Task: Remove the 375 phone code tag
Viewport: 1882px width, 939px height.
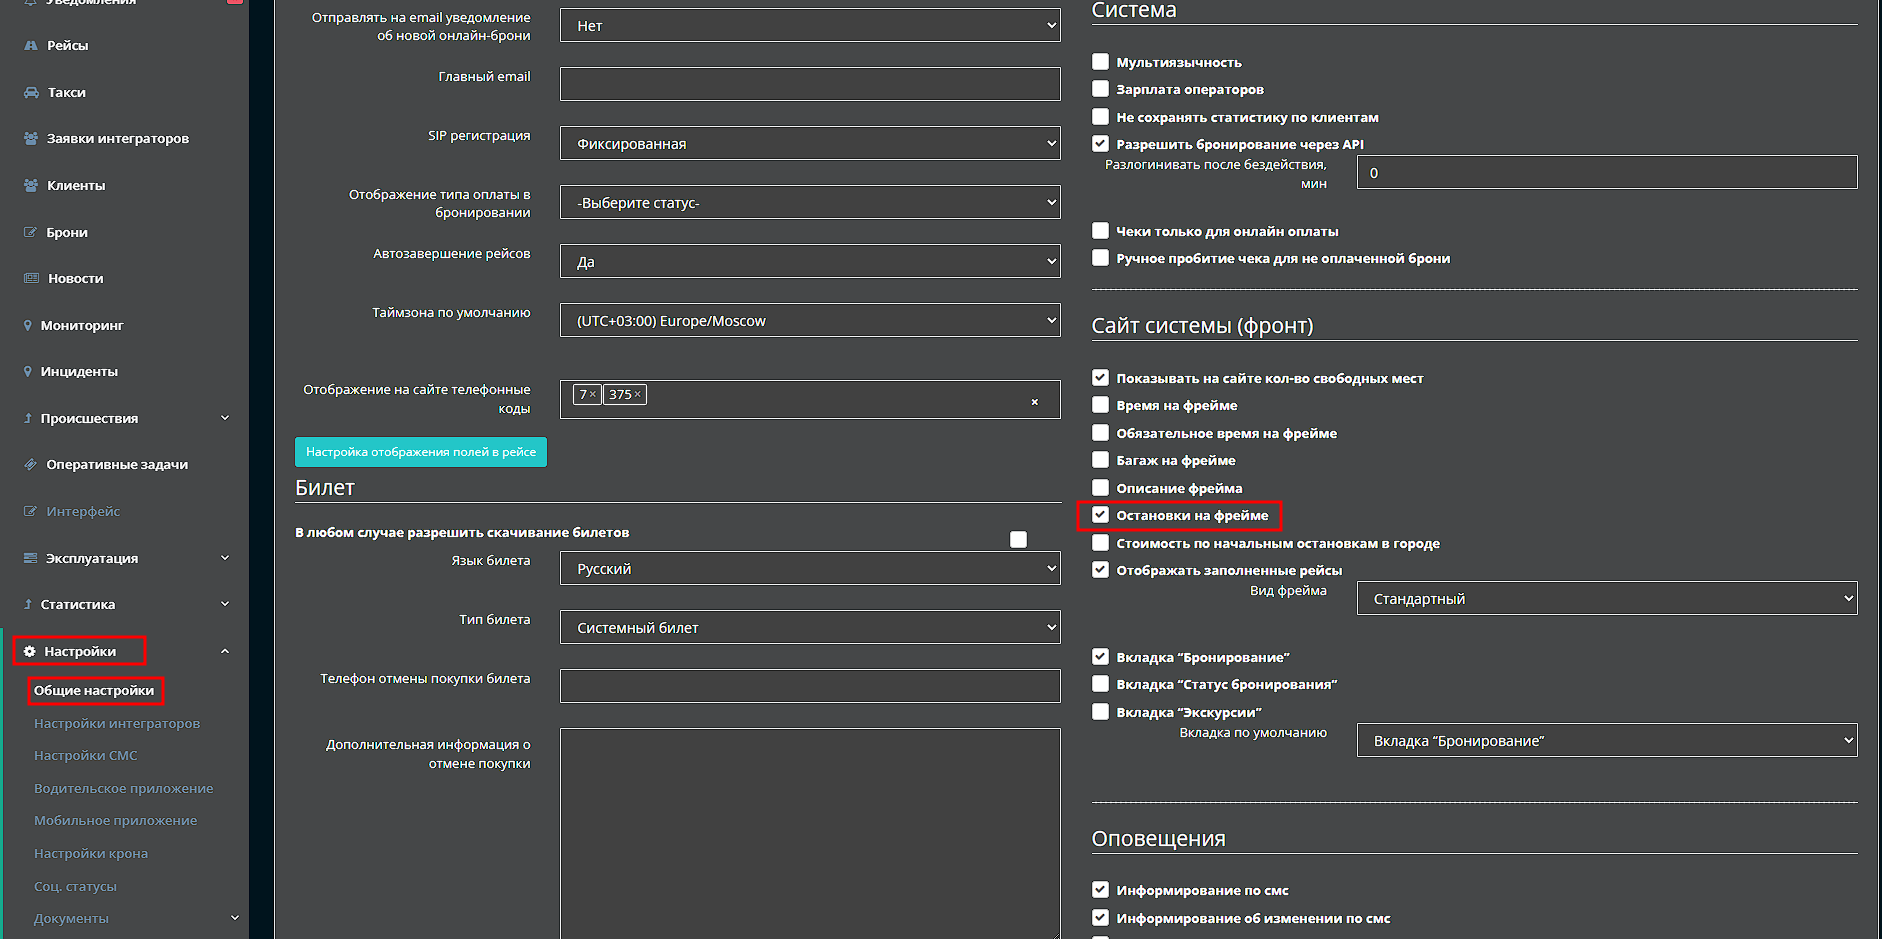Action: click(638, 395)
